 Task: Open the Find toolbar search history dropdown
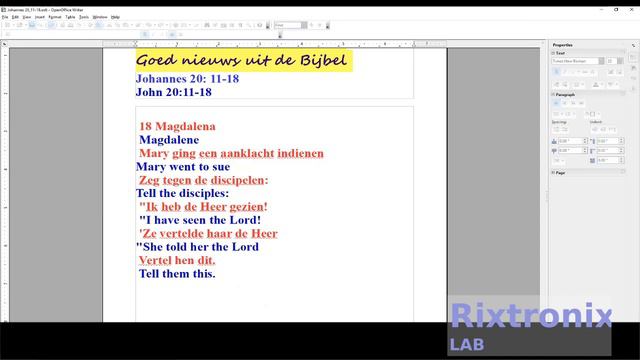pyautogui.click(x=304, y=25)
